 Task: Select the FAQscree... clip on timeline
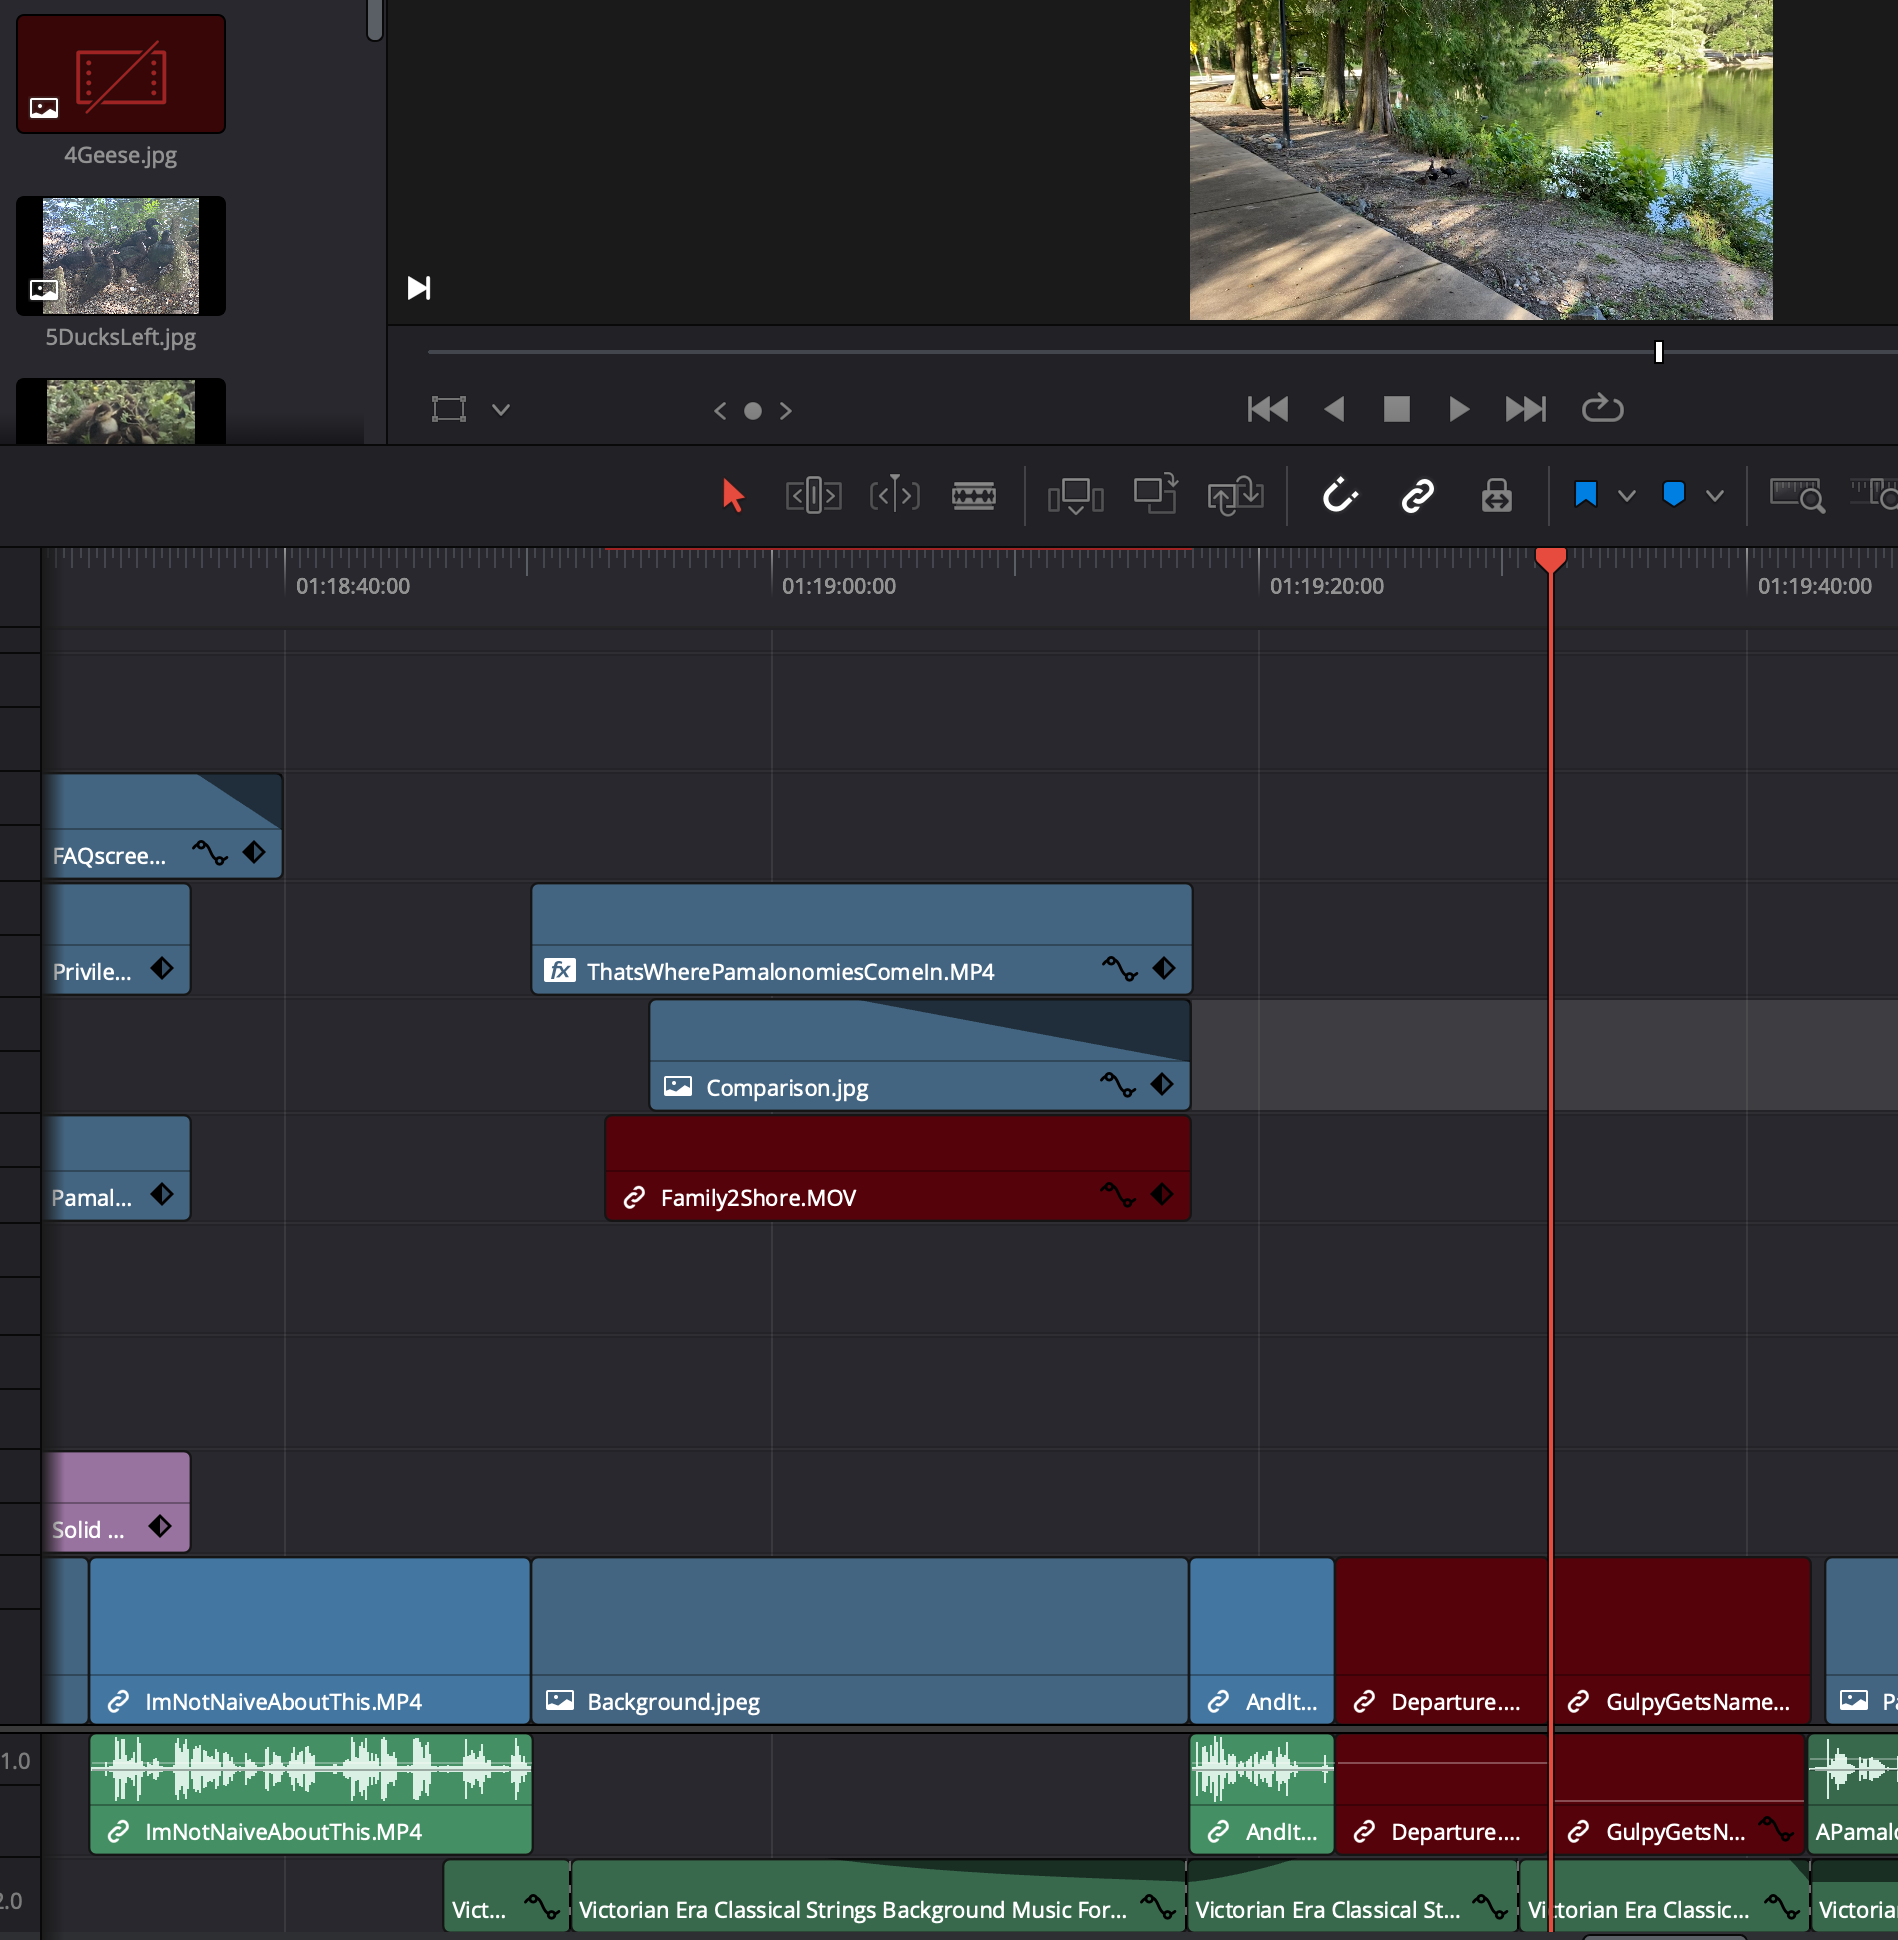coord(163,826)
